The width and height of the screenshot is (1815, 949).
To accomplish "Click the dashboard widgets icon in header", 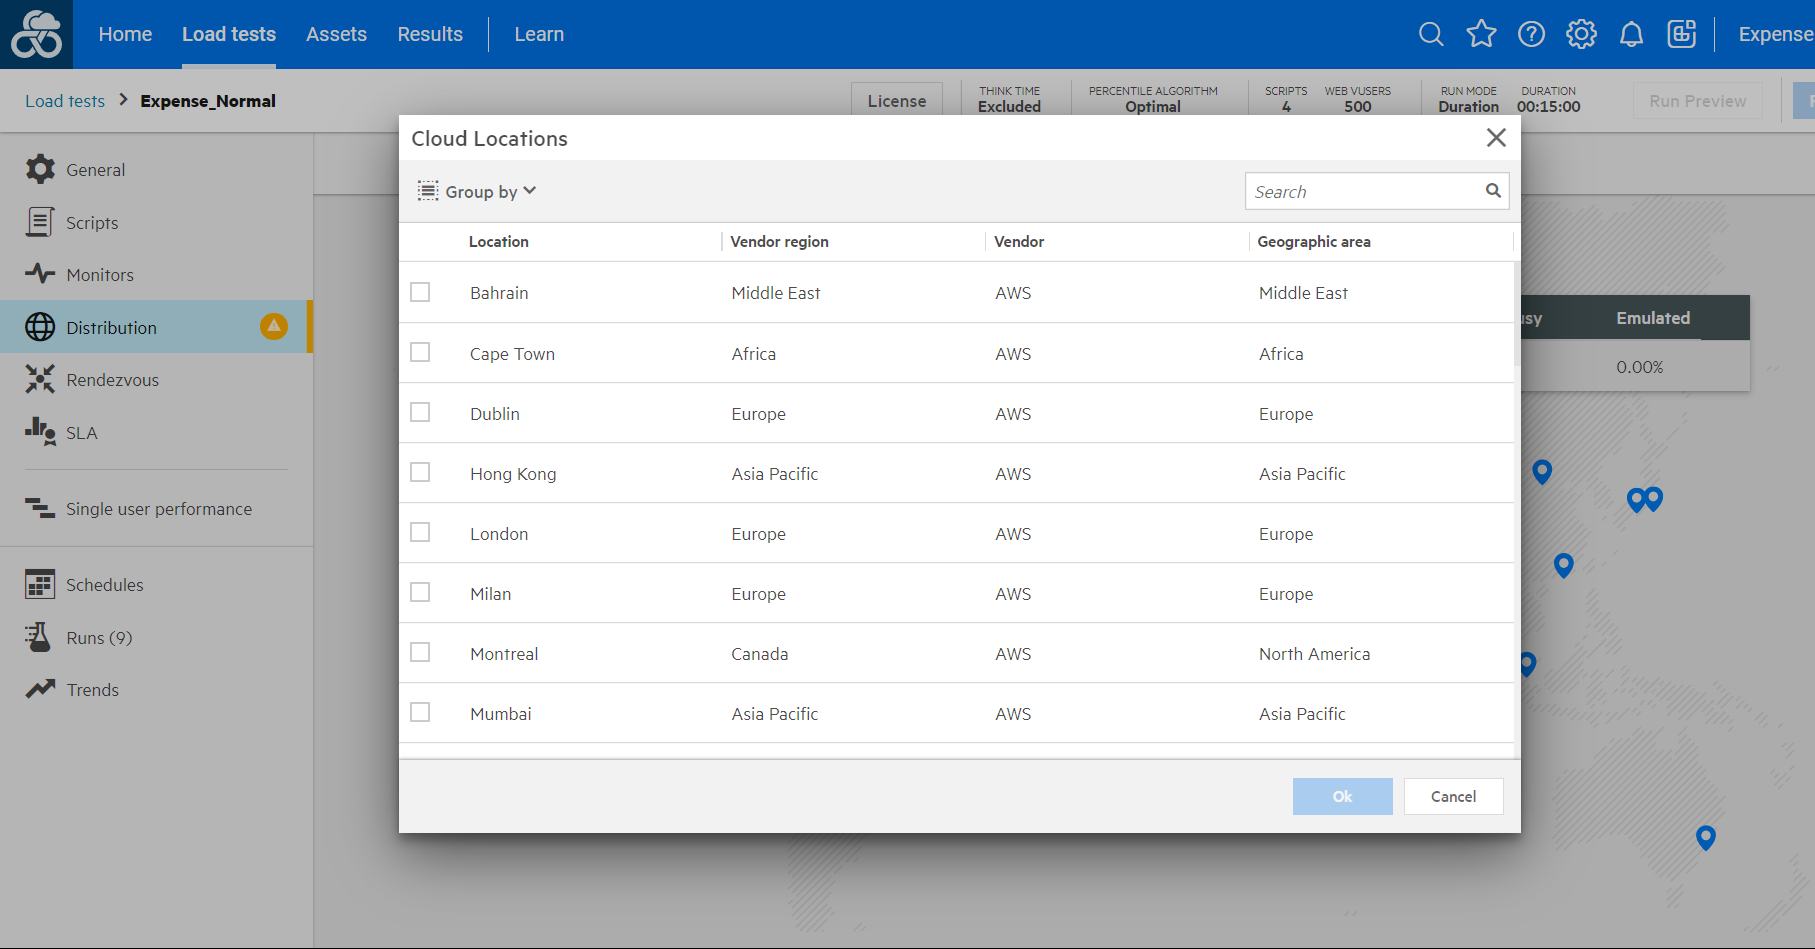I will tap(1681, 34).
